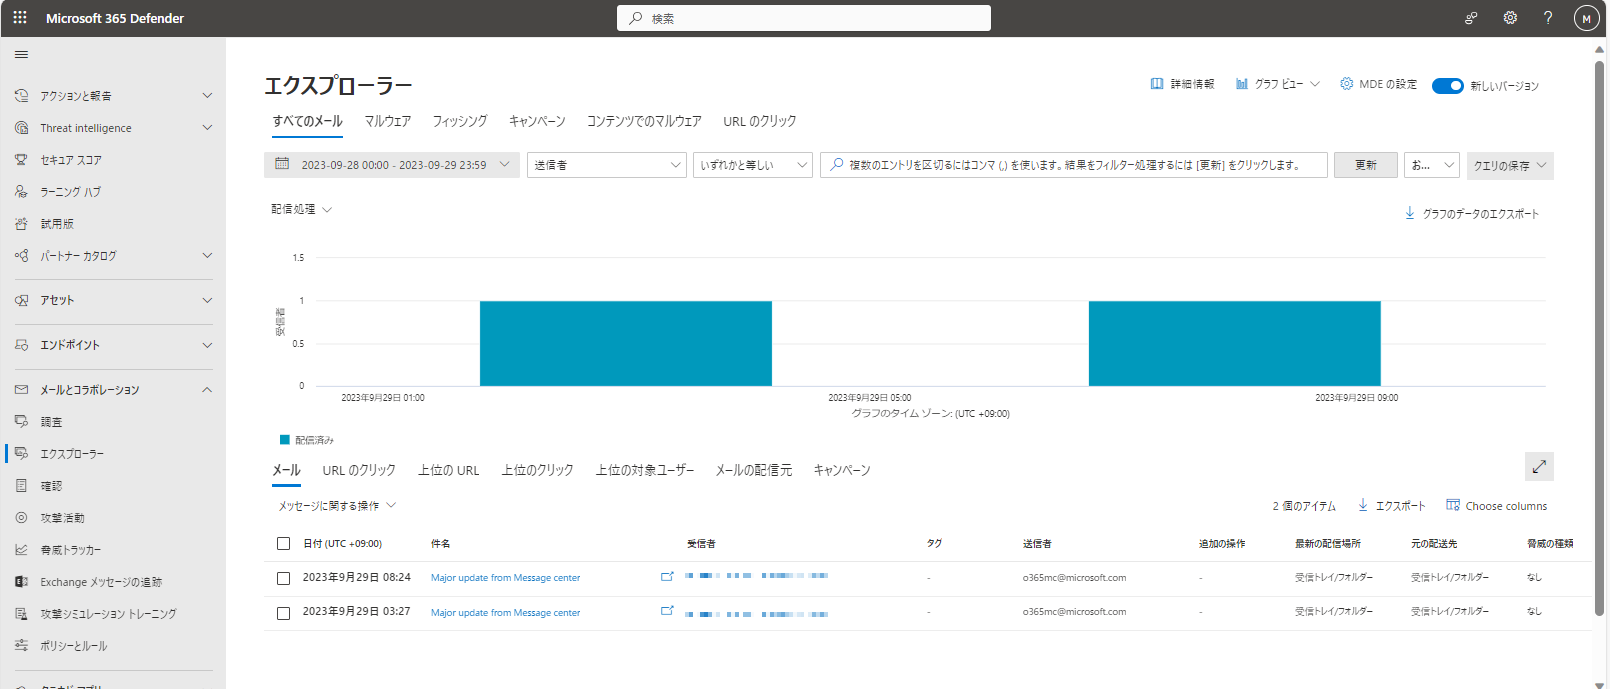This screenshot has height=689, width=1610.
Task: Open the settings gear in header
Action: point(1510,18)
